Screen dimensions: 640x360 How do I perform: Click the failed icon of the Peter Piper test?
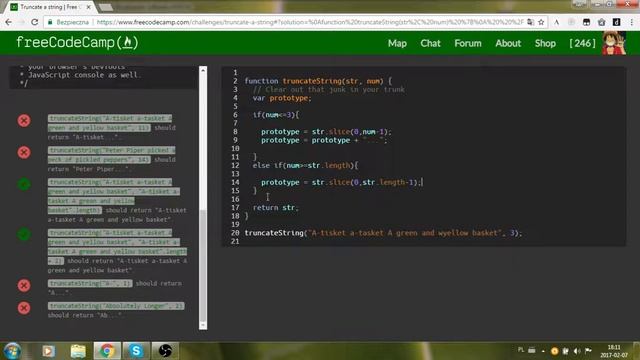[x=24, y=152]
